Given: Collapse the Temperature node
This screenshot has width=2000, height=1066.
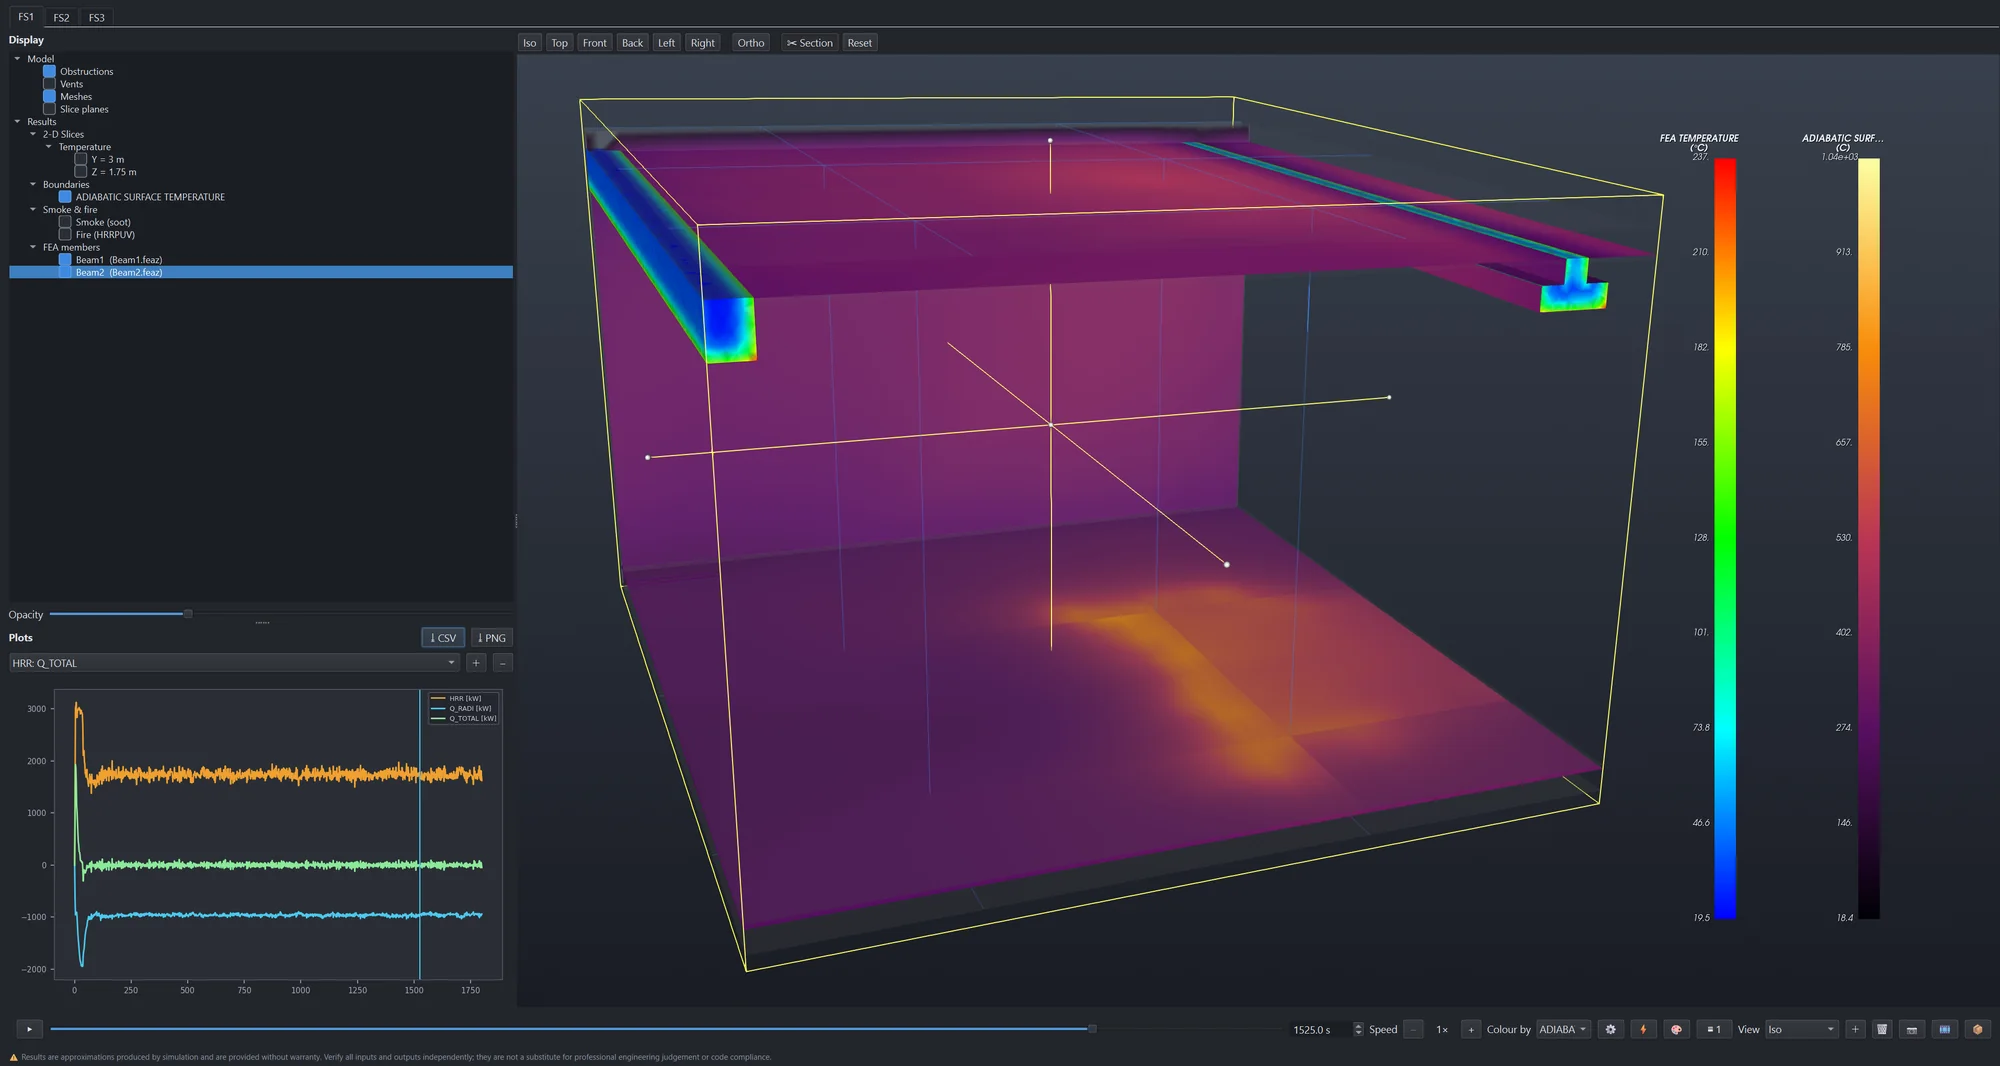Looking at the screenshot, I should click(x=49, y=147).
